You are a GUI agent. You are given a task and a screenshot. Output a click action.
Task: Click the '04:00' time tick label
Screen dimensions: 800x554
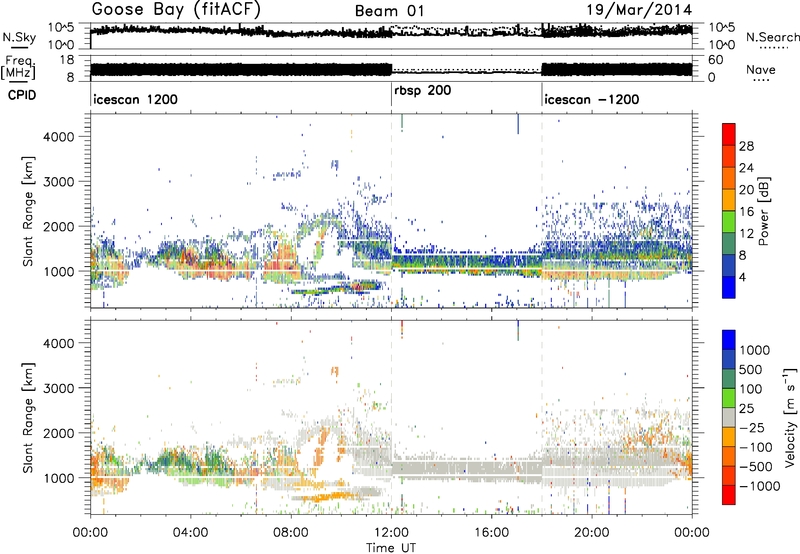point(190,533)
